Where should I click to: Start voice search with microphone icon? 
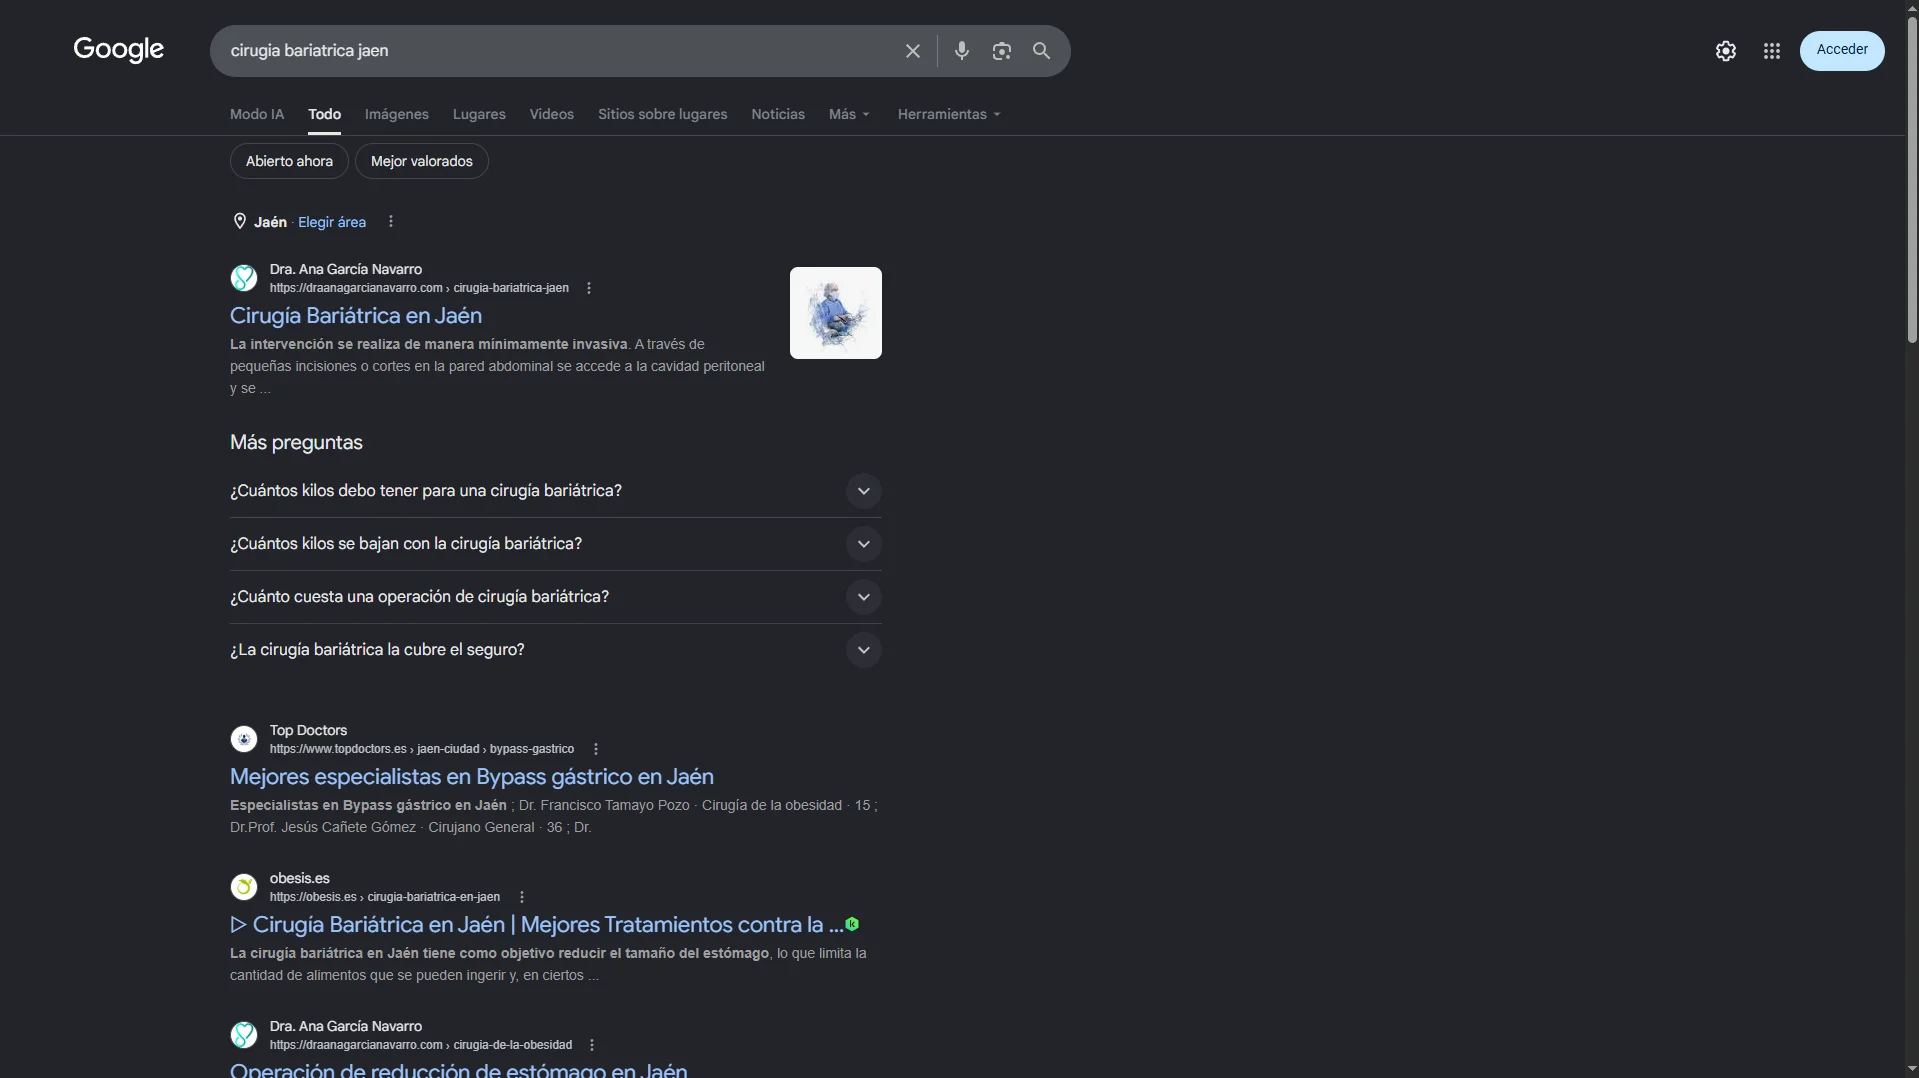pos(962,51)
